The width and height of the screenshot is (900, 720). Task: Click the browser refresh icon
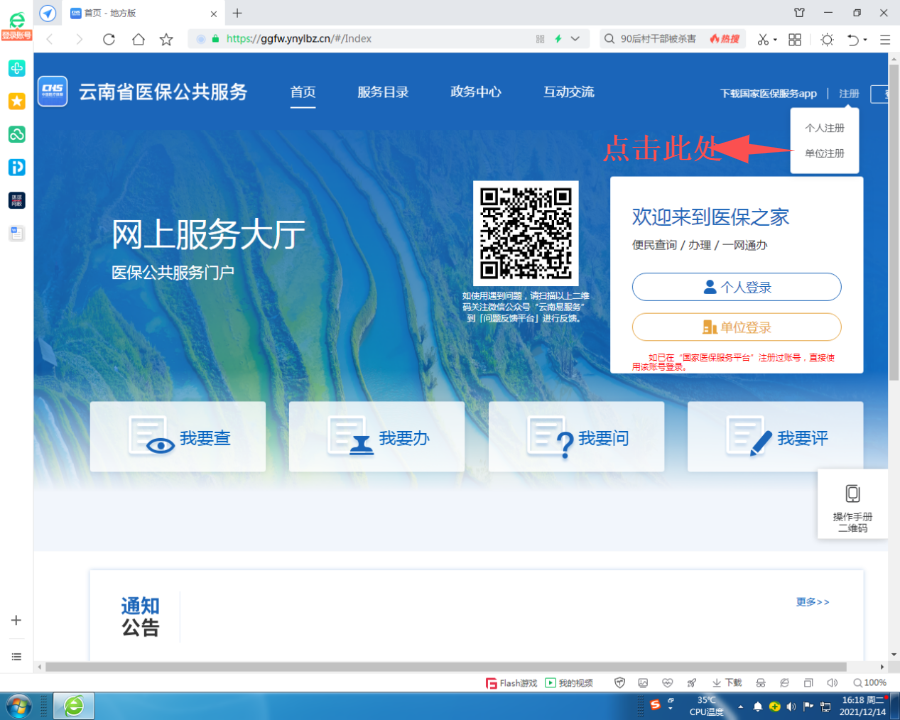coord(109,39)
